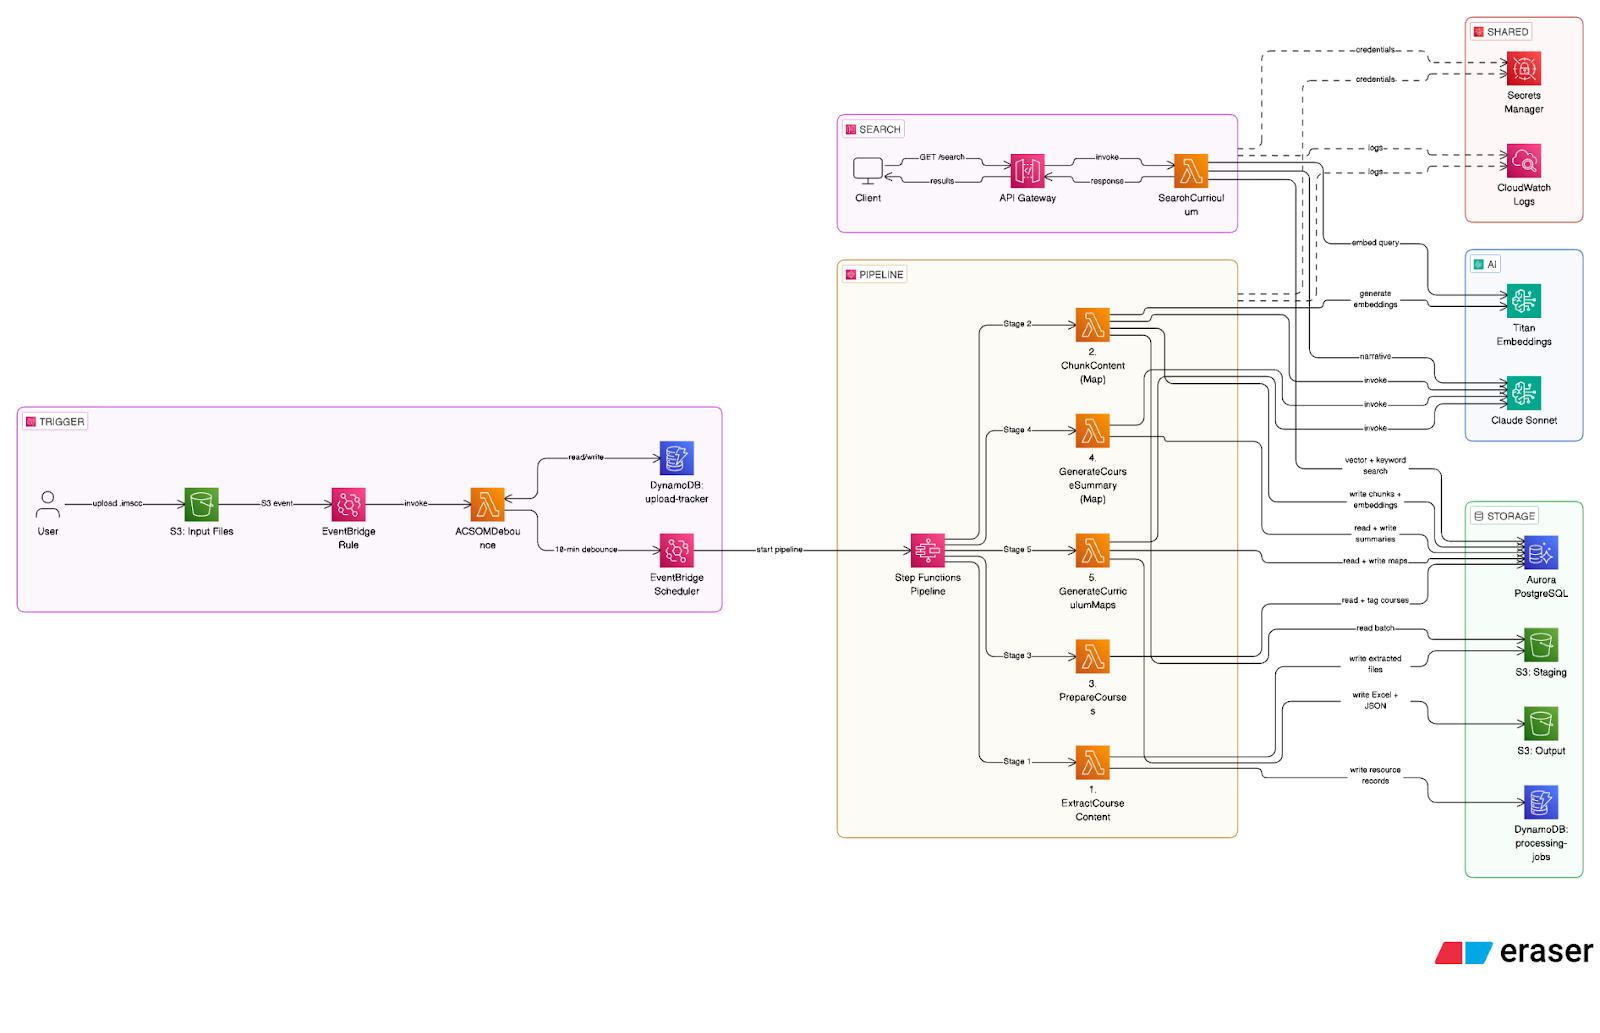The image size is (1600, 1033).
Task: Click the EventBridge Scheduler icon
Action: tap(676, 550)
